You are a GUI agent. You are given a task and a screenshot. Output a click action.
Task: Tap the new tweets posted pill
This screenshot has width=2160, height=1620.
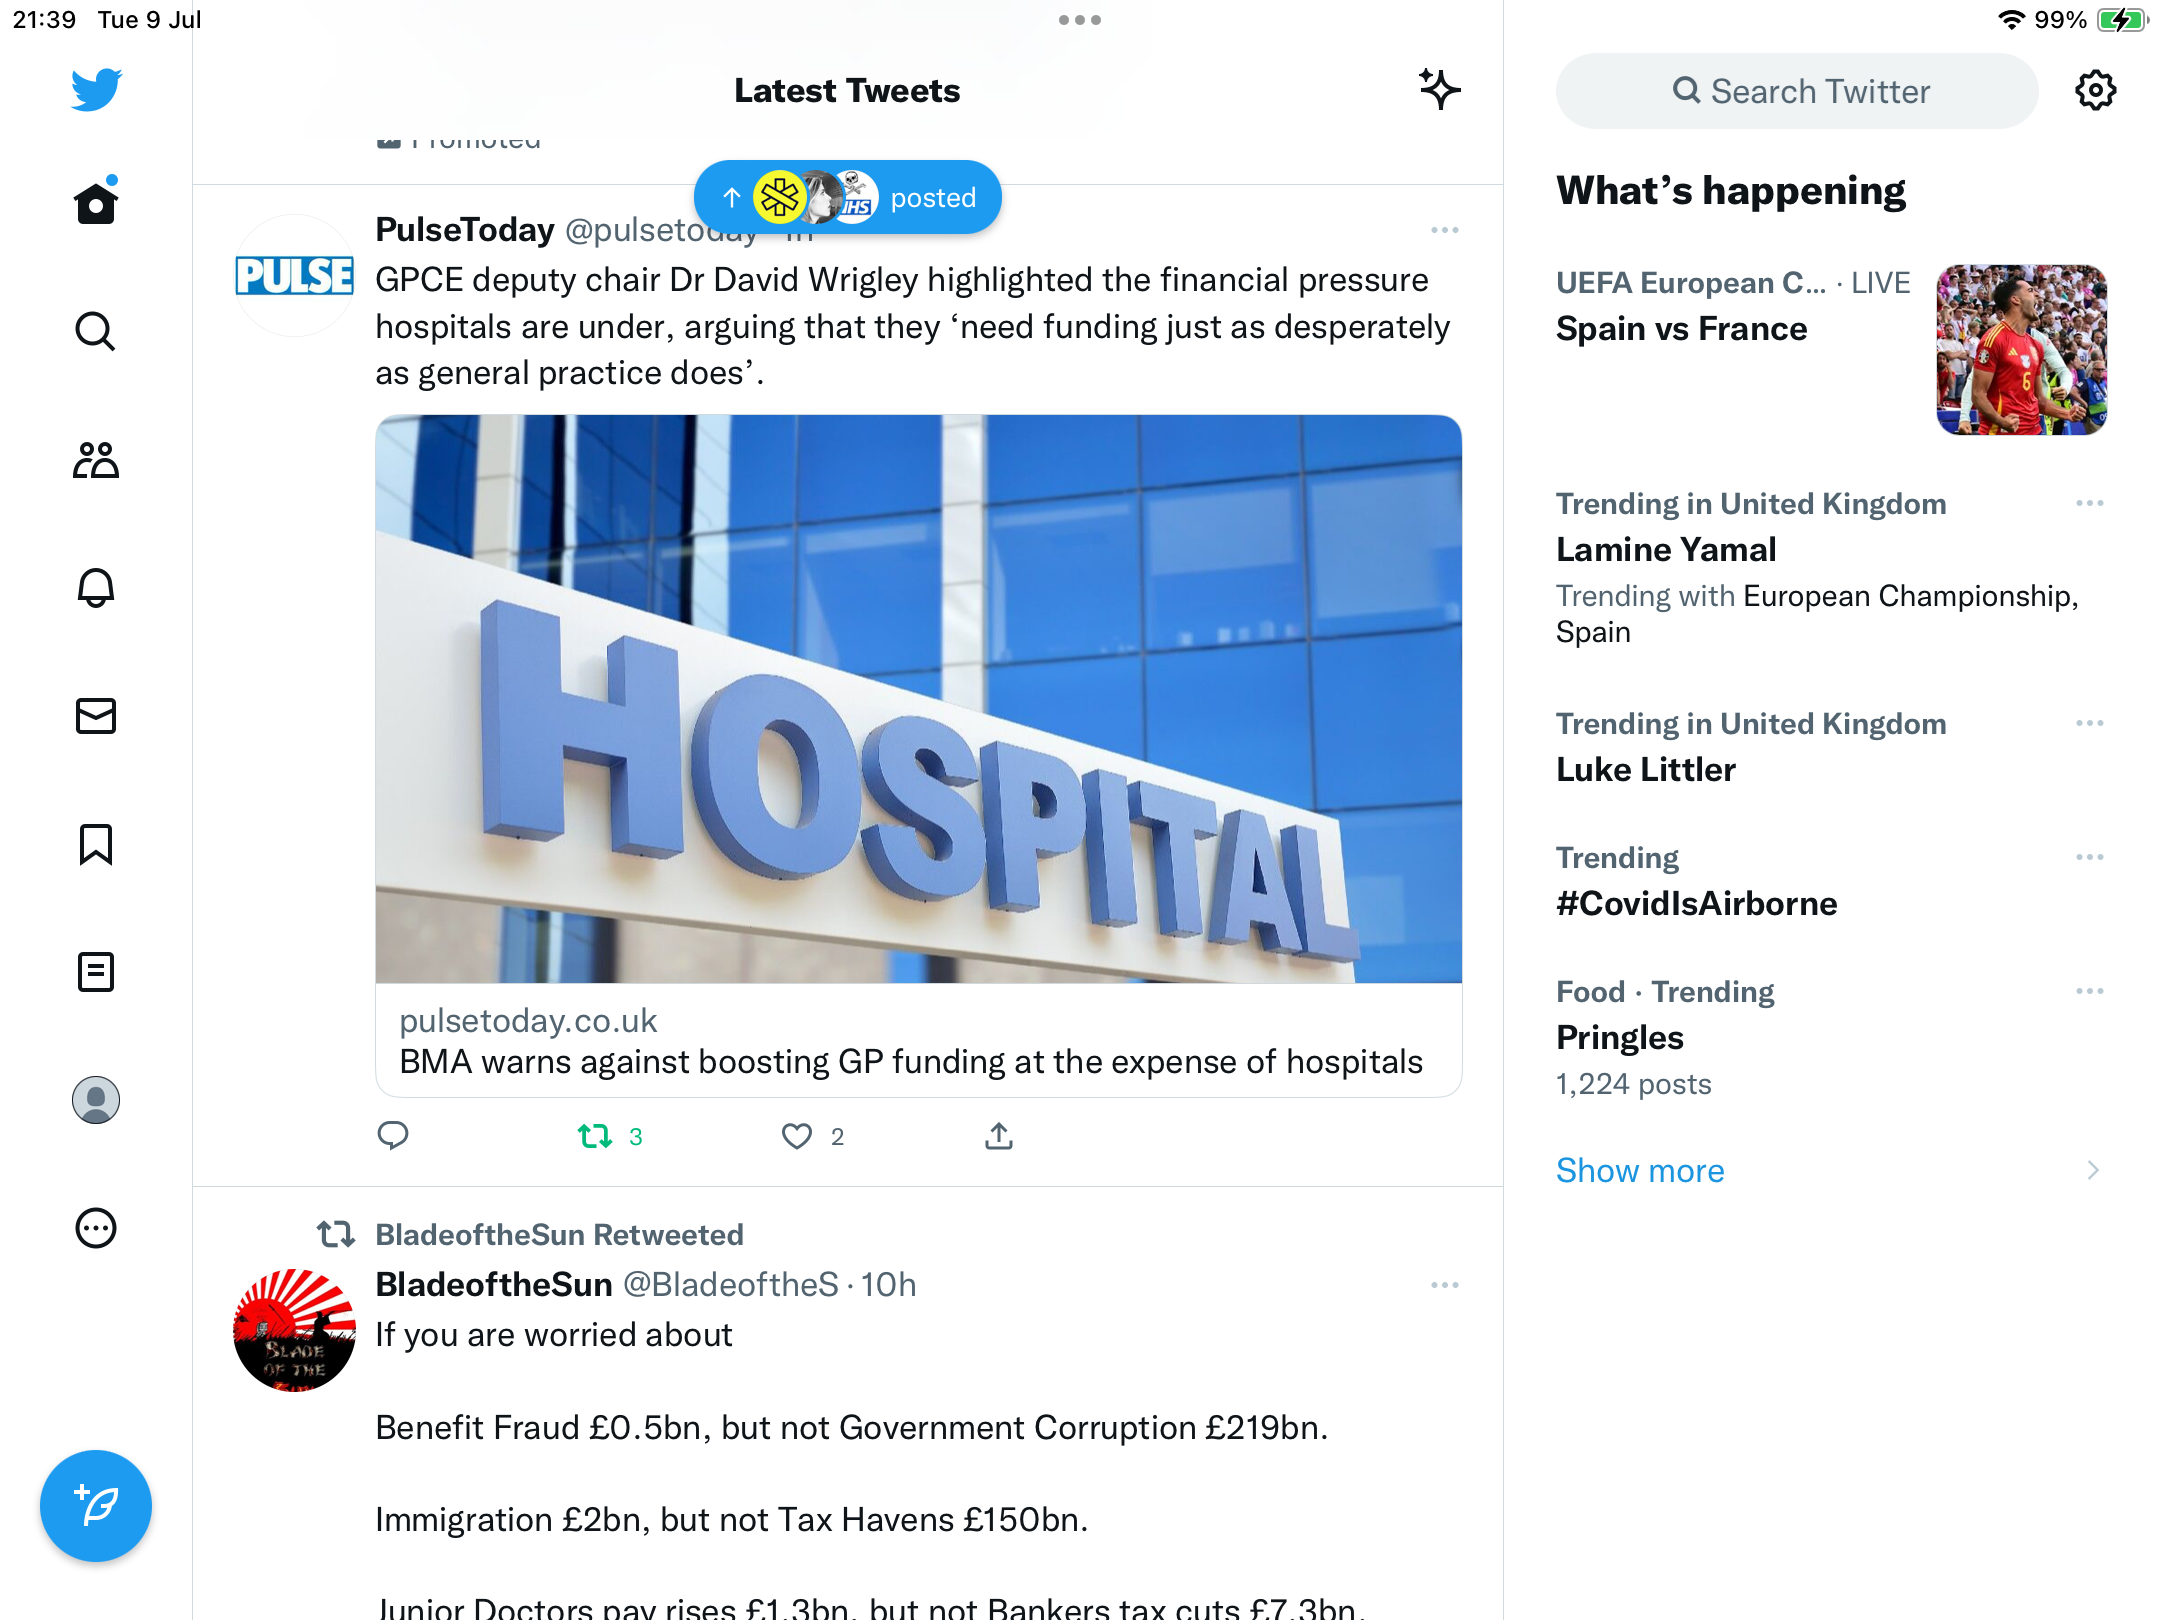click(848, 197)
